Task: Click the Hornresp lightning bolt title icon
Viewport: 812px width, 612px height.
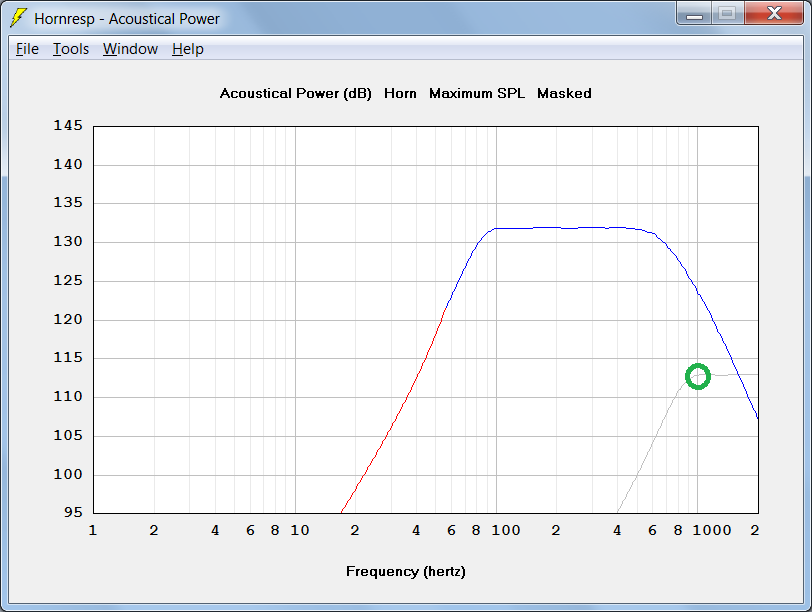Action: pos(18,18)
